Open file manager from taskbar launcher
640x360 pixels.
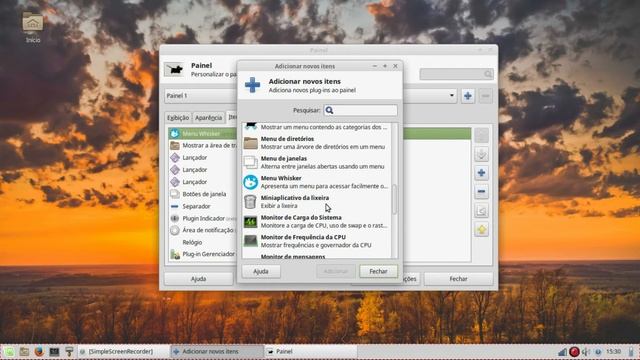click(24, 351)
